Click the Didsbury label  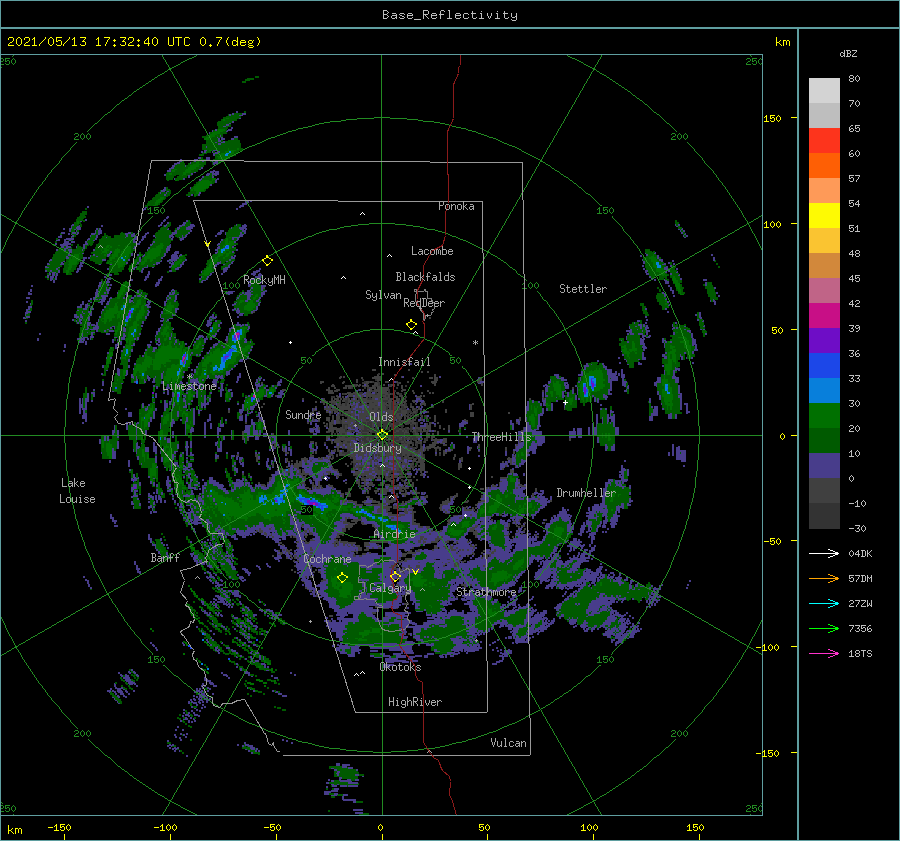[378, 448]
